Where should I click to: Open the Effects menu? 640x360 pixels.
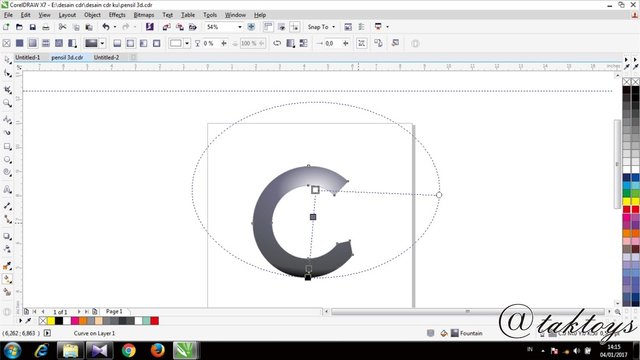pyautogui.click(x=117, y=15)
